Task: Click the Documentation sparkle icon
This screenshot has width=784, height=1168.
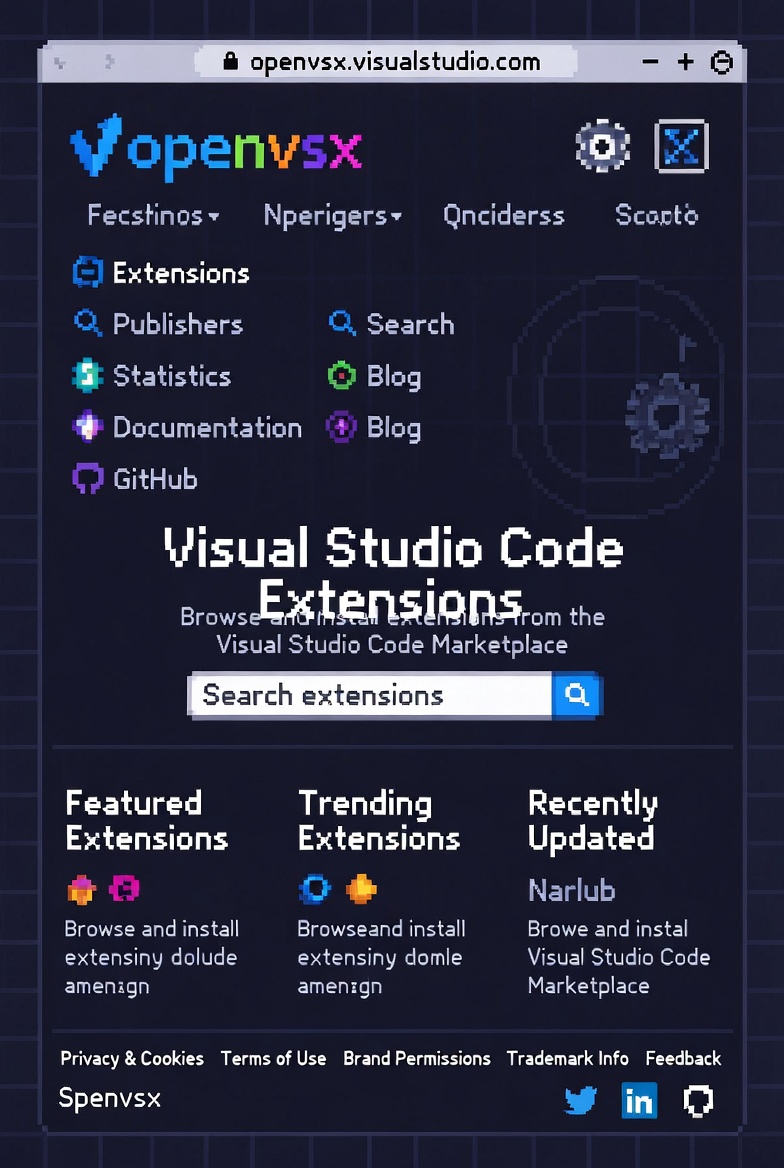Action: coord(87,428)
